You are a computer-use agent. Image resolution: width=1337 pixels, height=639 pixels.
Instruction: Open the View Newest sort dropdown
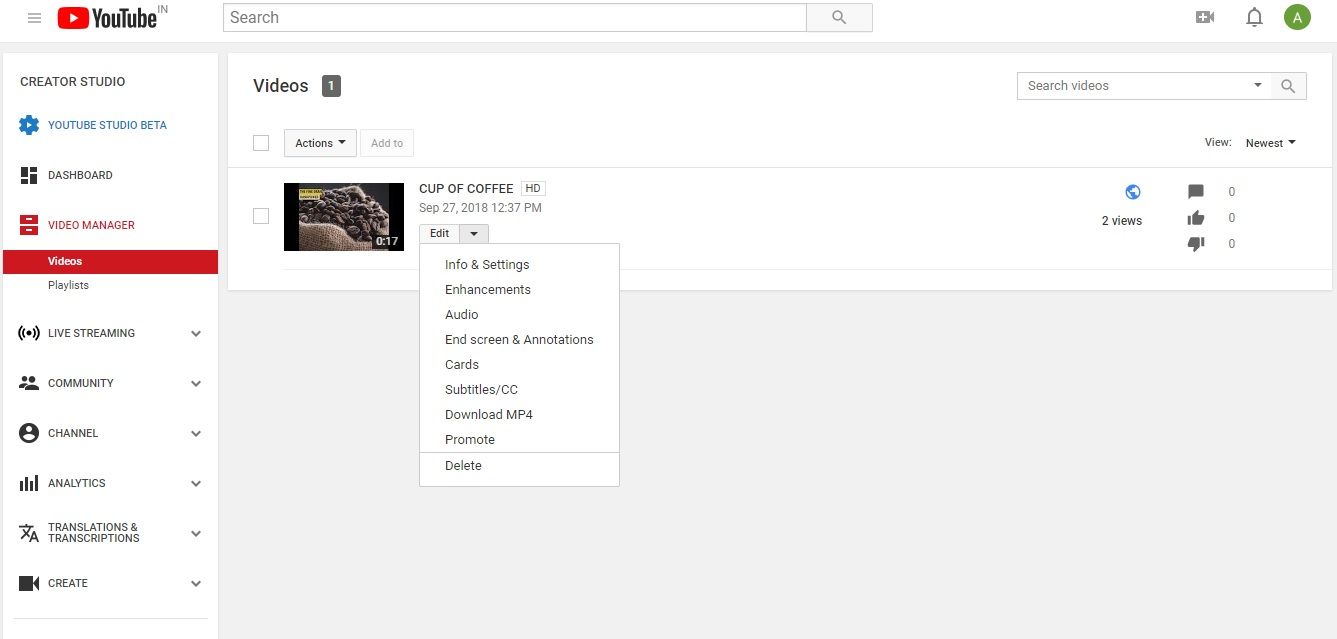1270,143
